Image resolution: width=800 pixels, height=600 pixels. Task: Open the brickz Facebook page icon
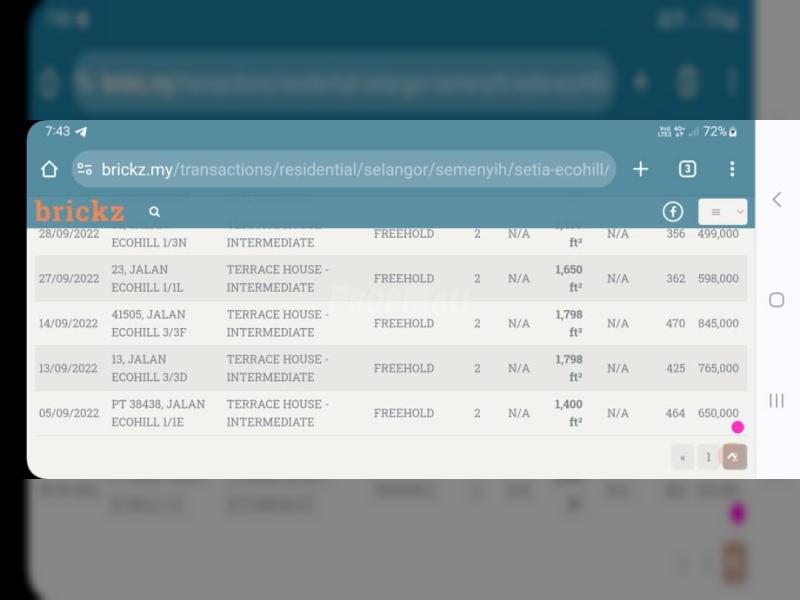point(673,212)
